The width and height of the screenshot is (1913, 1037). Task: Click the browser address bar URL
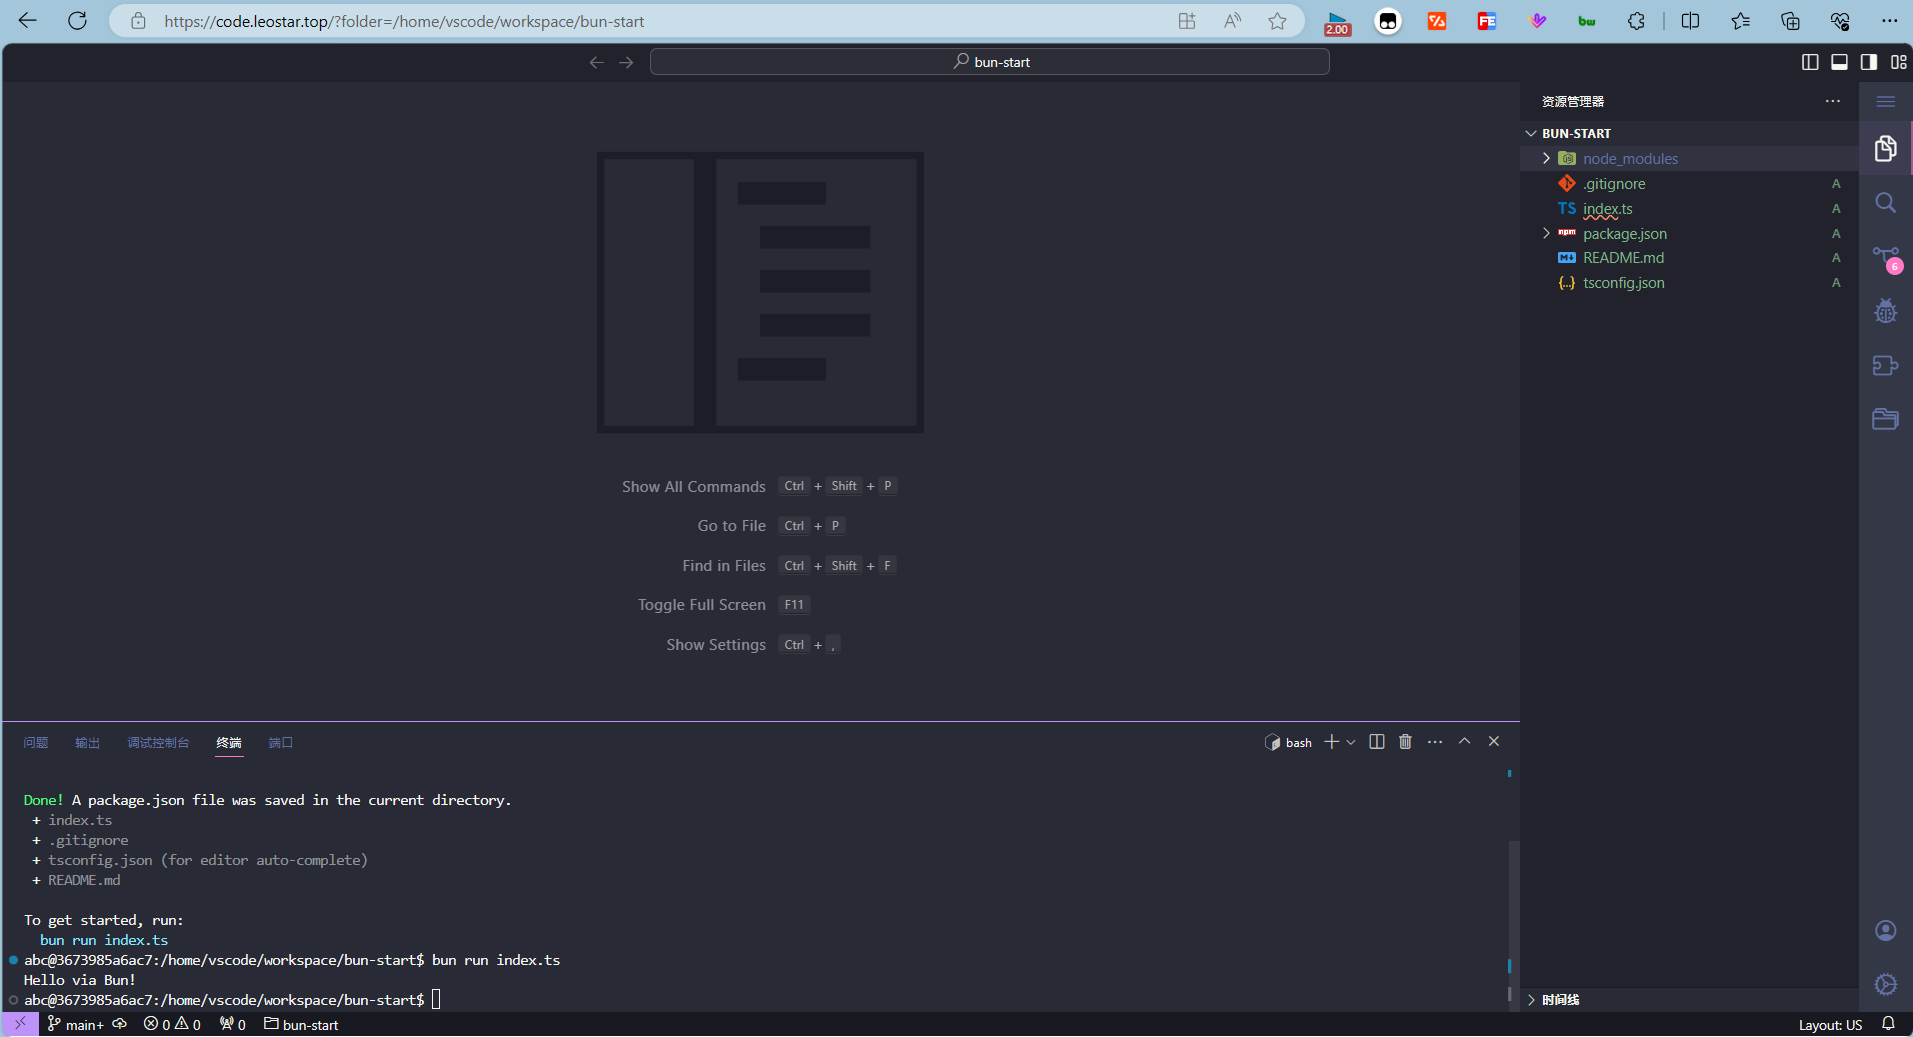coord(404,21)
